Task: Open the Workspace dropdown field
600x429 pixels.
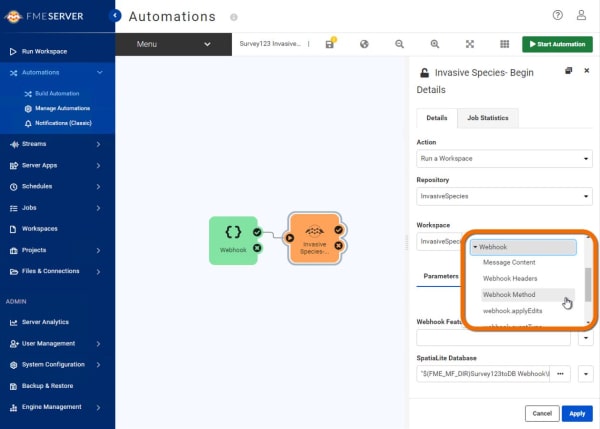Action: tap(439, 241)
